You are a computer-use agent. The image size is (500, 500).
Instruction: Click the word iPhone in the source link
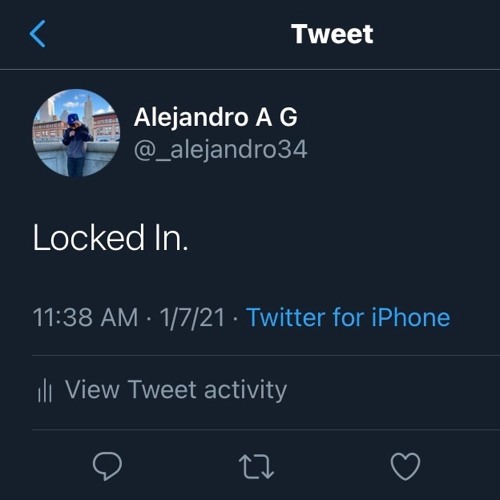click(410, 317)
